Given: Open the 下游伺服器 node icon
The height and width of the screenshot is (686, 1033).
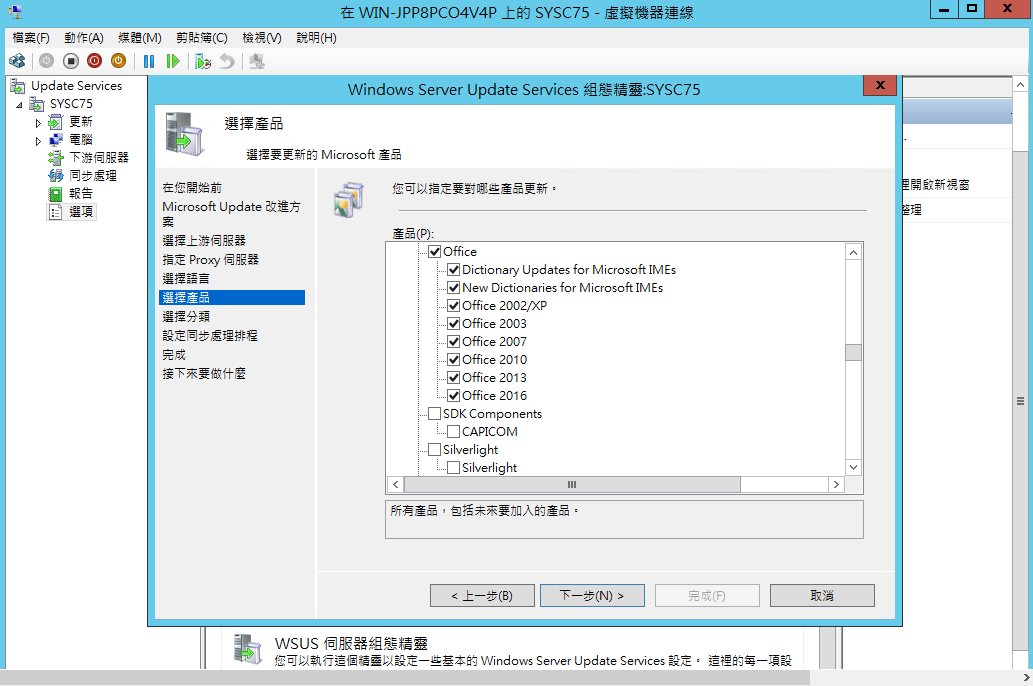Looking at the screenshot, I should pyautogui.click(x=56, y=157).
